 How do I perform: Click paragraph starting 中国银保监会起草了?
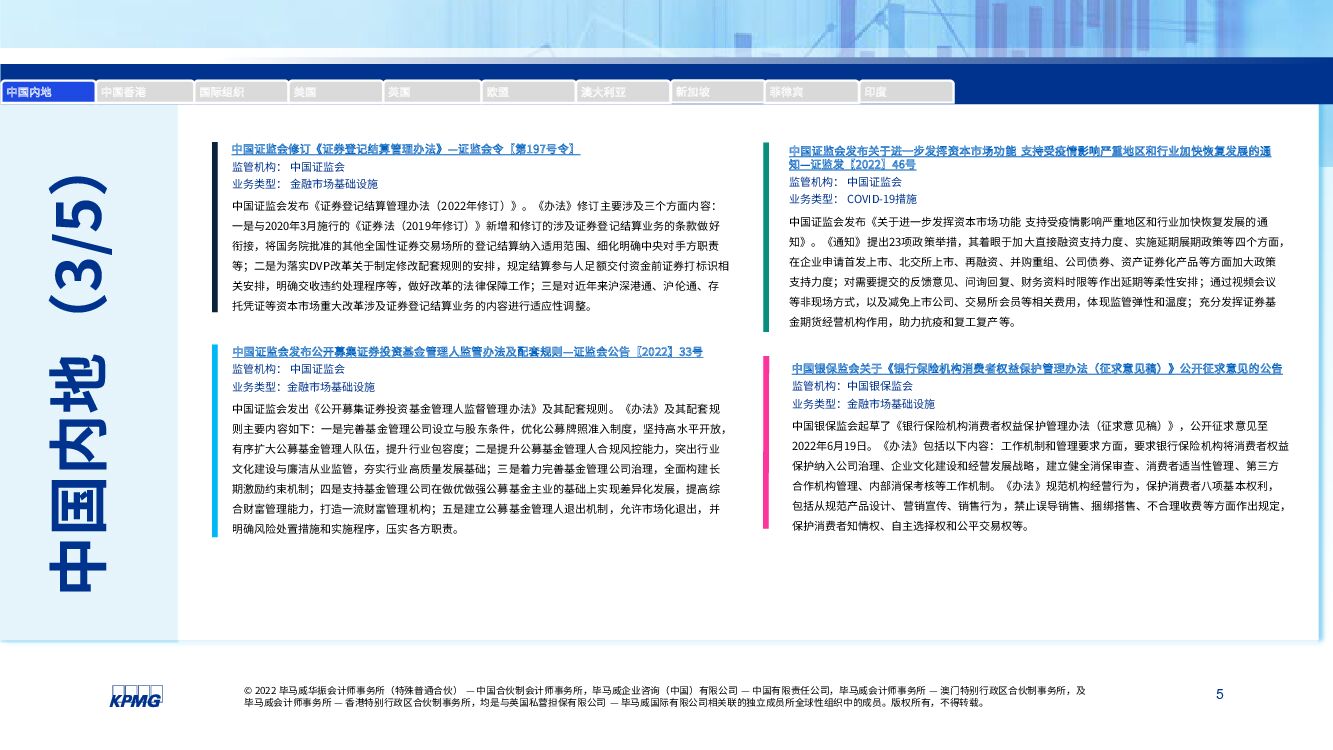1041,474
